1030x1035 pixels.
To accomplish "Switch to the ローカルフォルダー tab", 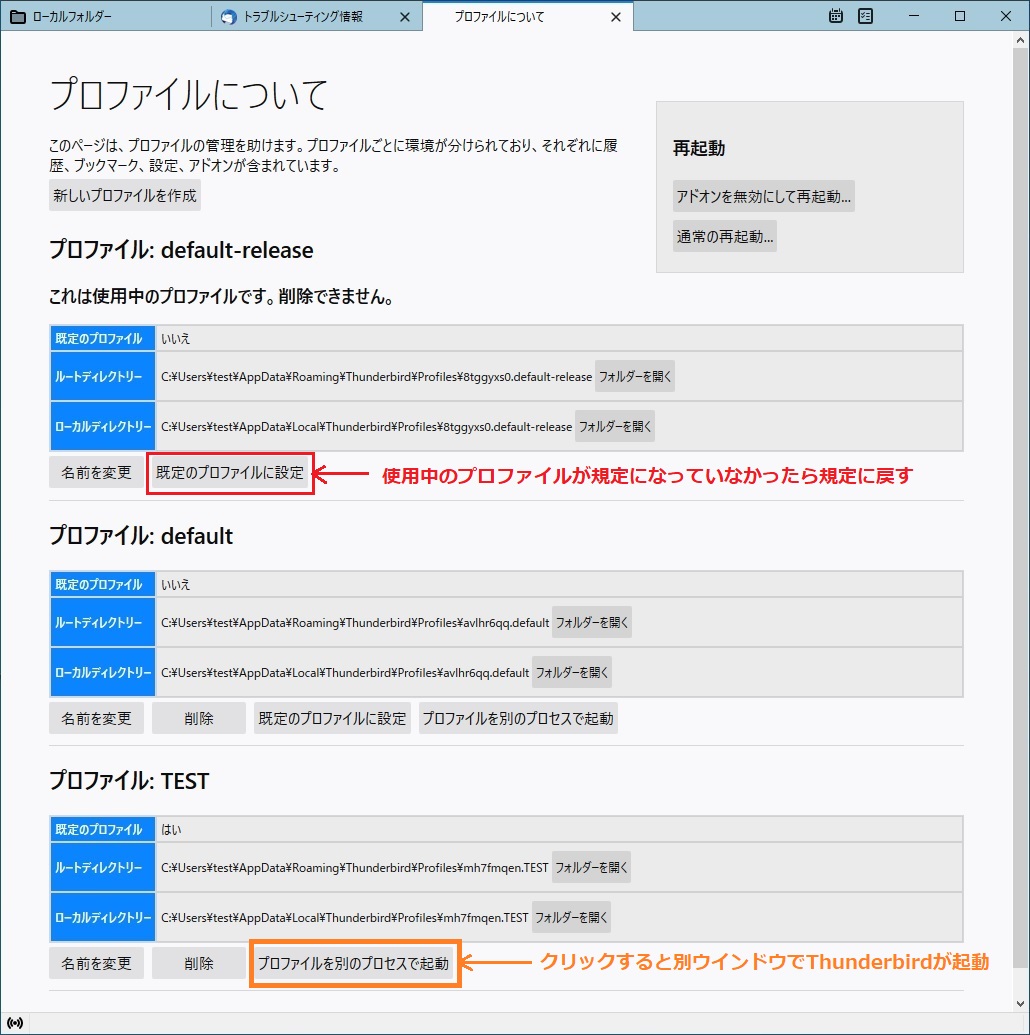I will pos(105,17).
